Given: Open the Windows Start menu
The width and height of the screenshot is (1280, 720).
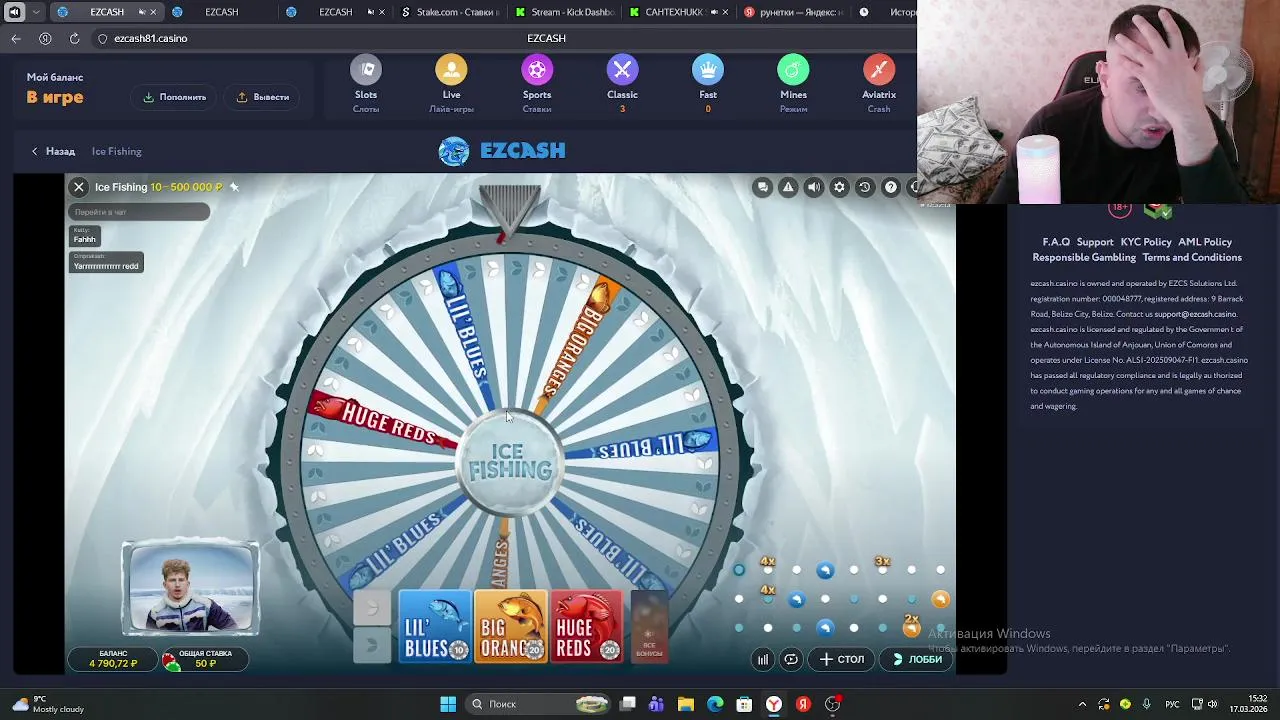Looking at the screenshot, I should [448, 704].
